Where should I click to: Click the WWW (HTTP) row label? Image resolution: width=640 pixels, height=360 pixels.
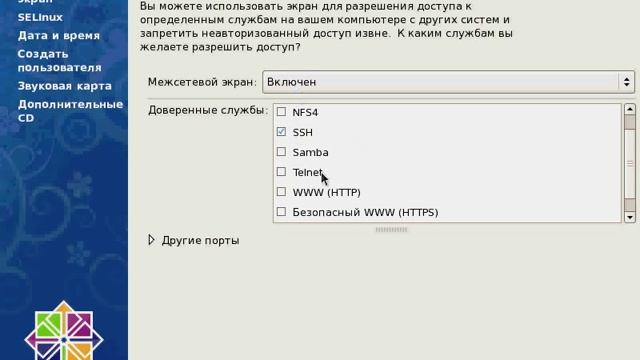click(x=326, y=193)
